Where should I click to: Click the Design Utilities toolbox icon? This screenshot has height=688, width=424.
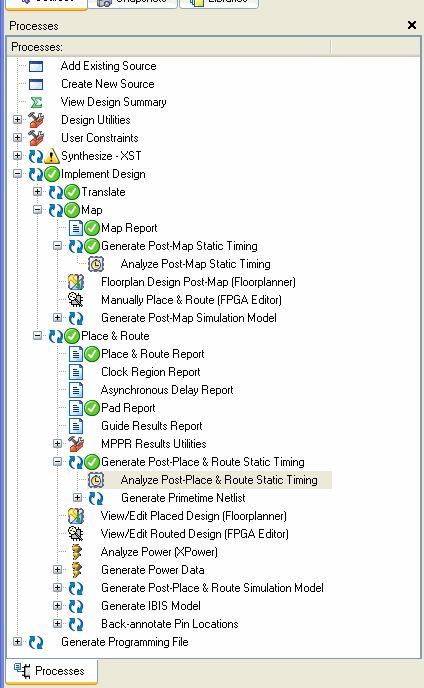(36, 120)
